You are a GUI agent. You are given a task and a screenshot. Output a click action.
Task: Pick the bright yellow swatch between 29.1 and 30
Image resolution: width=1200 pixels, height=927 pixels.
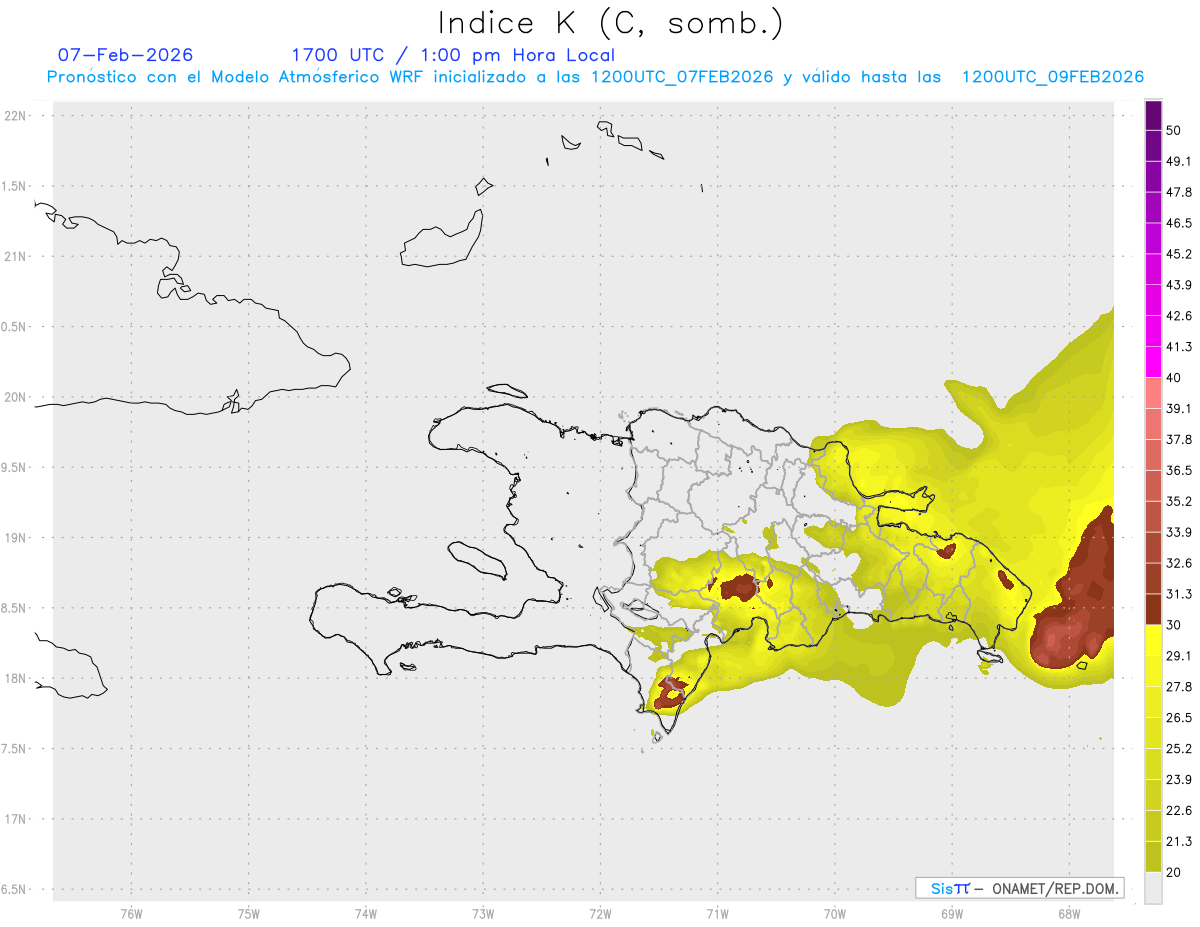1153,640
